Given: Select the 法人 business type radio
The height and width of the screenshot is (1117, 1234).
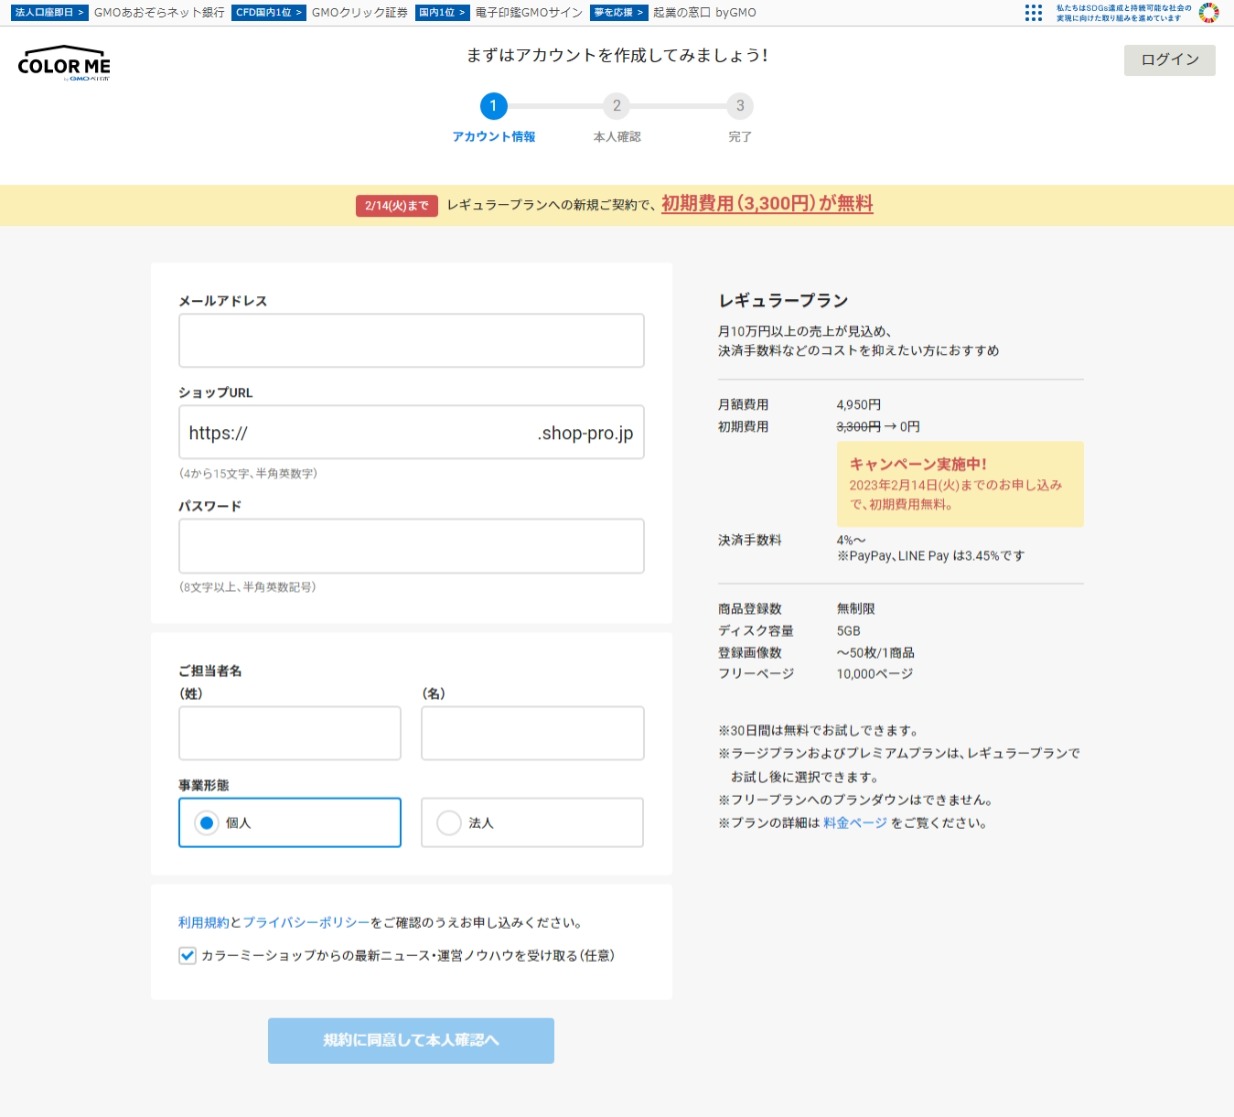Looking at the screenshot, I should [x=449, y=823].
